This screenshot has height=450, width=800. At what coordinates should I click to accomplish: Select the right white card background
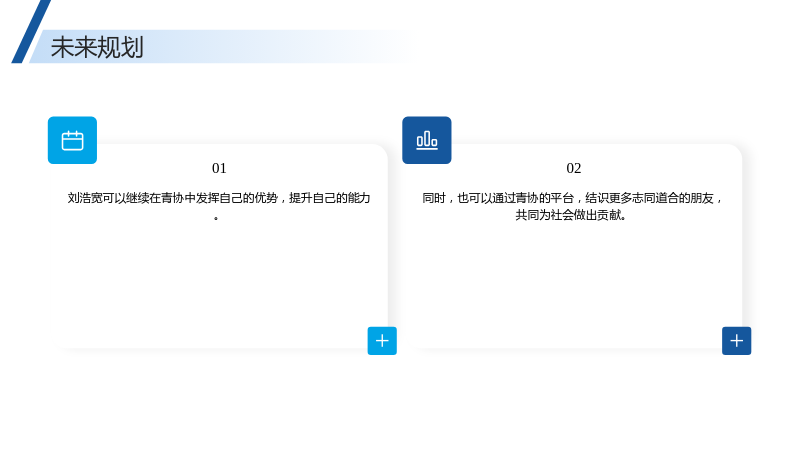pos(572,246)
